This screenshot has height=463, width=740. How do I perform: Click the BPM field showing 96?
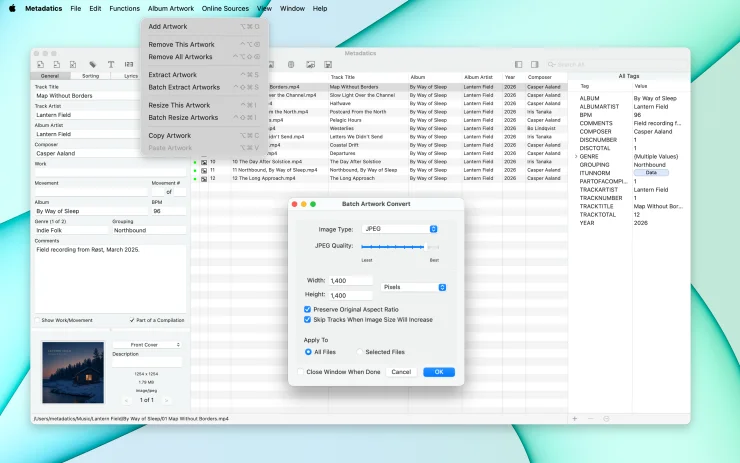[168, 211]
